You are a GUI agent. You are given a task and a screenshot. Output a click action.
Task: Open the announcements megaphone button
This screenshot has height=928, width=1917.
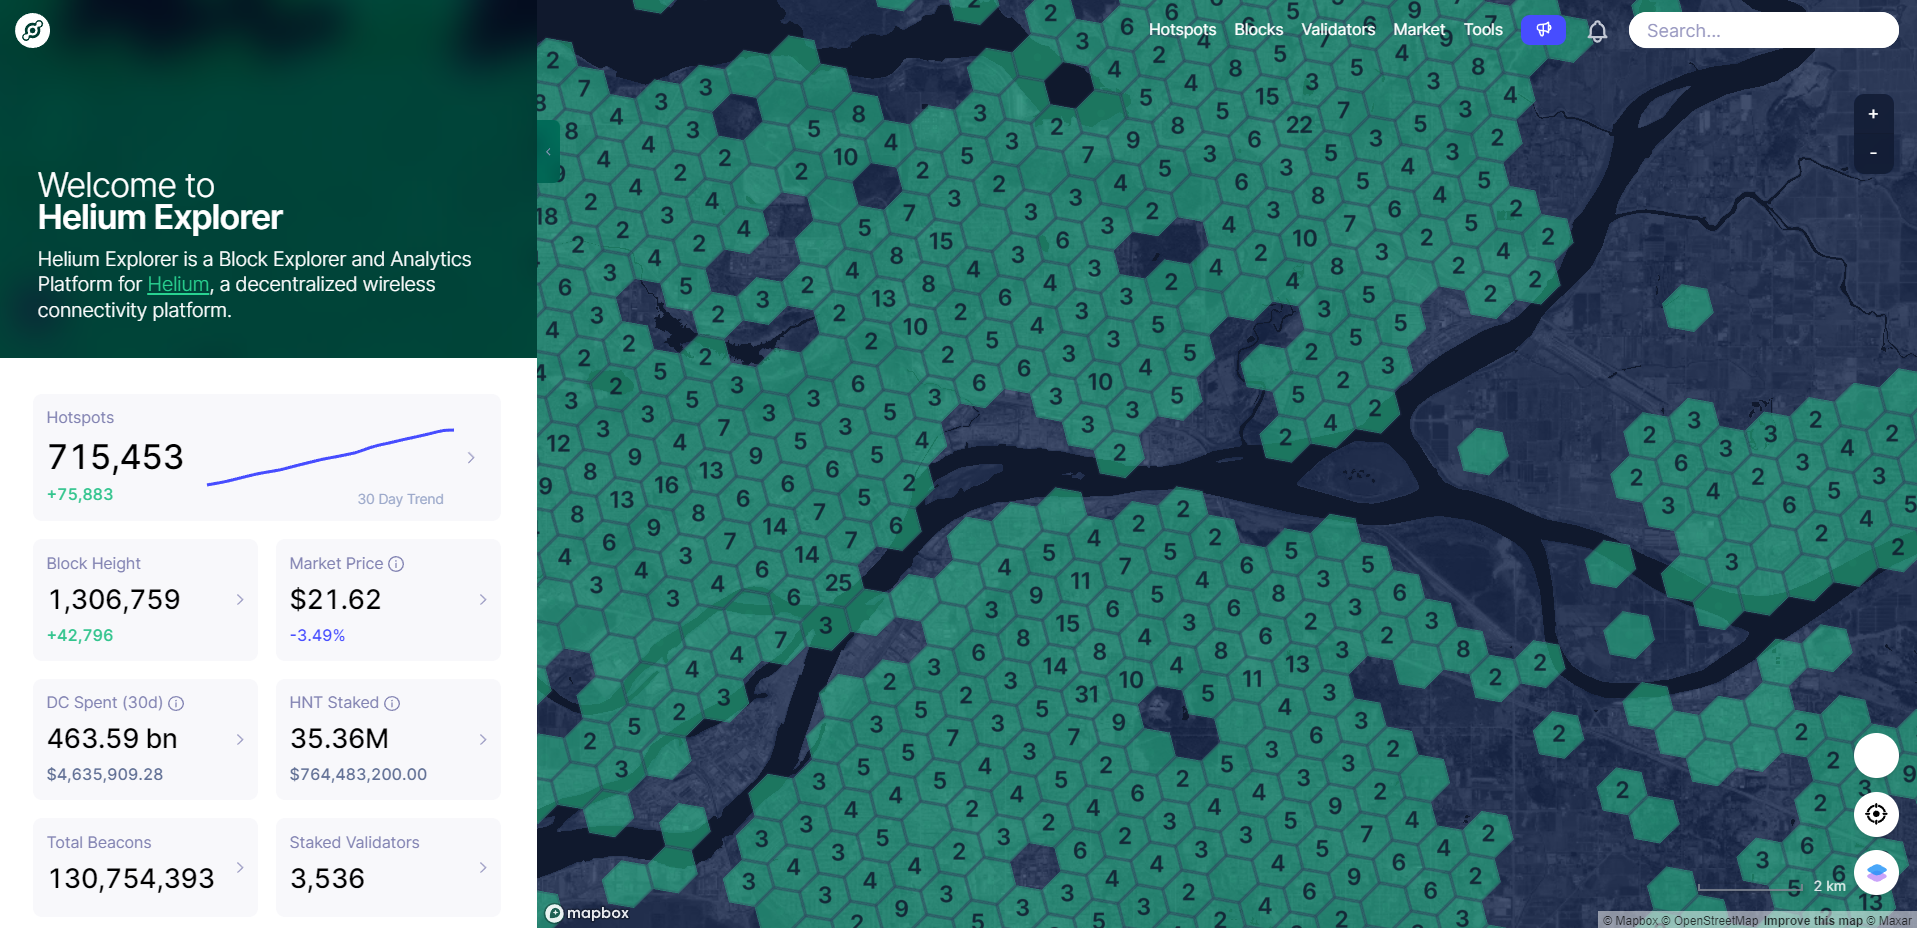tap(1543, 30)
